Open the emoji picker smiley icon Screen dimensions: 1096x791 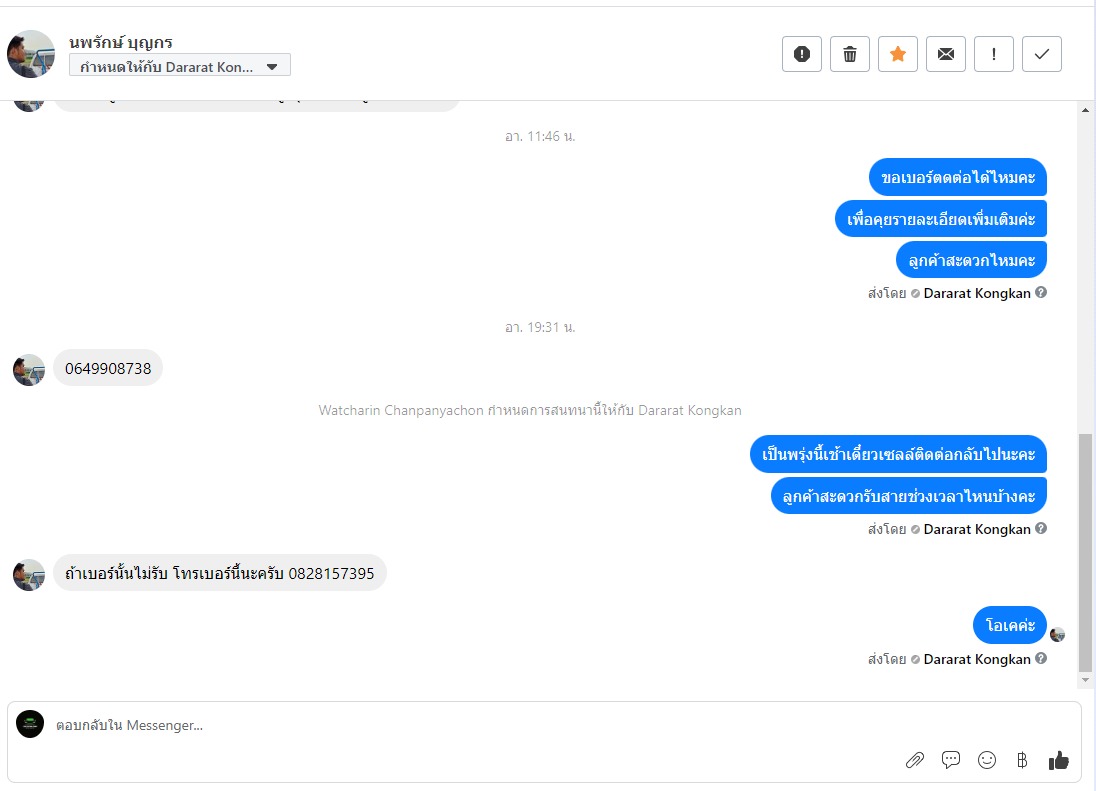tap(987, 760)
